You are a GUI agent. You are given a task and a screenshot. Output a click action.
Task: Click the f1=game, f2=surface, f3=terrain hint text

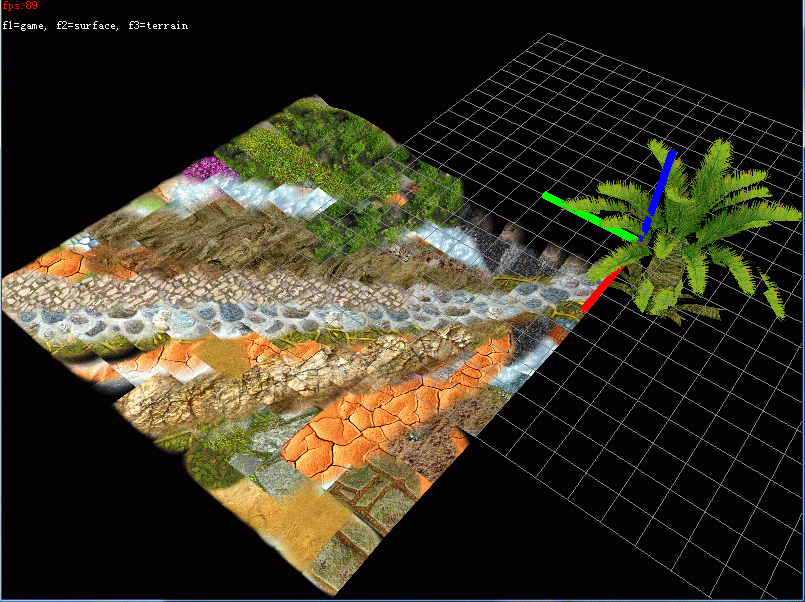95,26
